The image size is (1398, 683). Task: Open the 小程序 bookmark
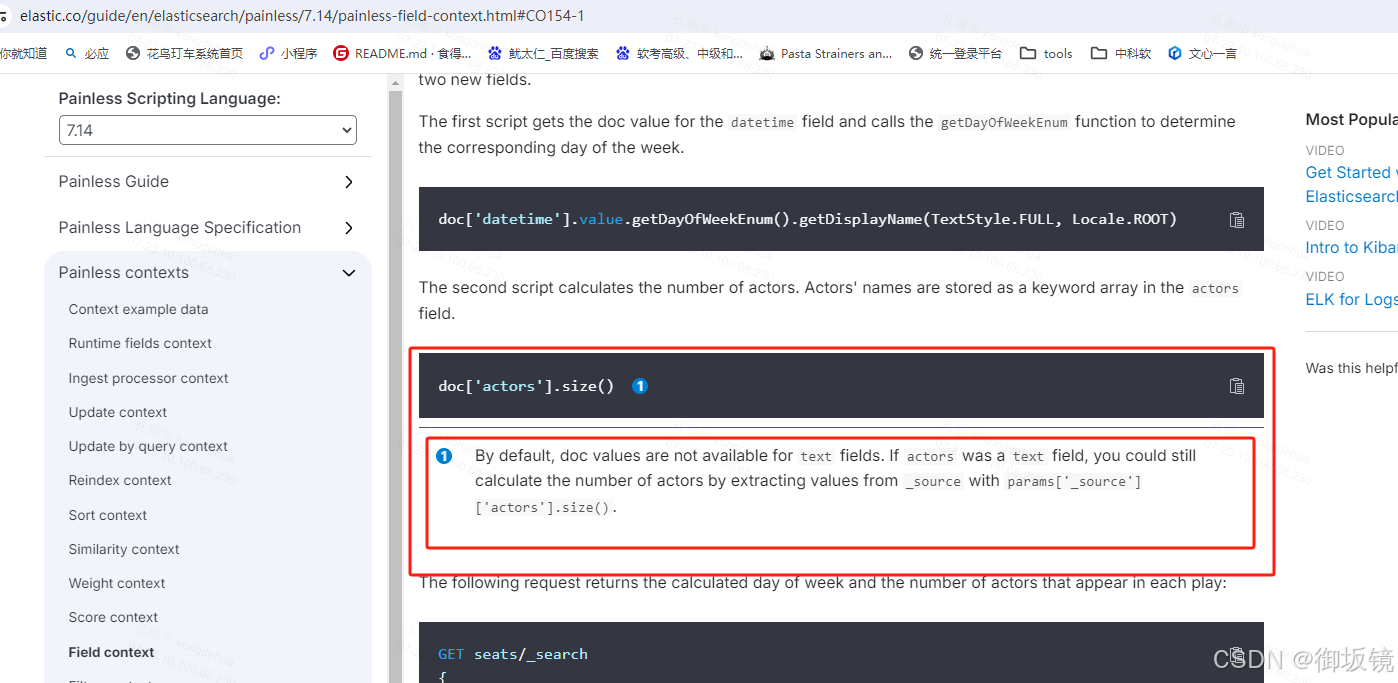coord(288,54)
